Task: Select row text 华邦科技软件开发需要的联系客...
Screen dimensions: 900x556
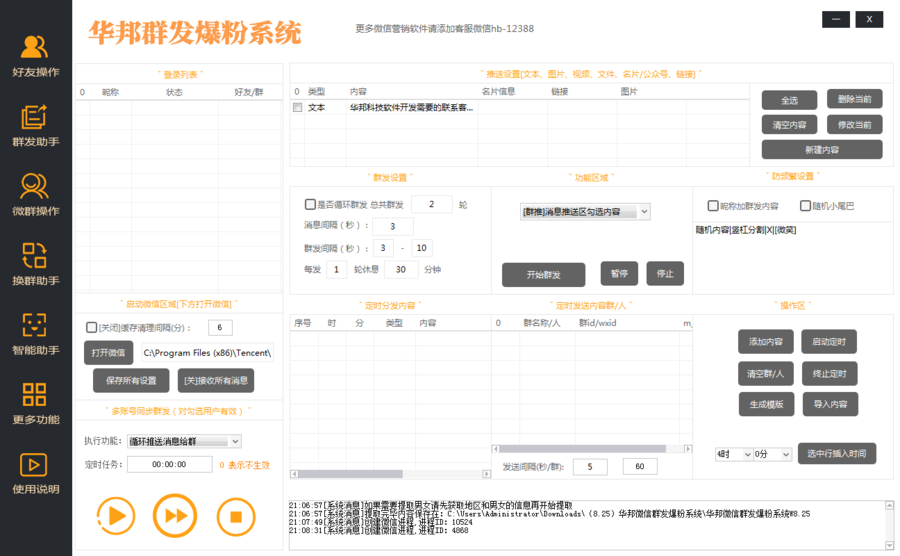Action: click(411, 107)
